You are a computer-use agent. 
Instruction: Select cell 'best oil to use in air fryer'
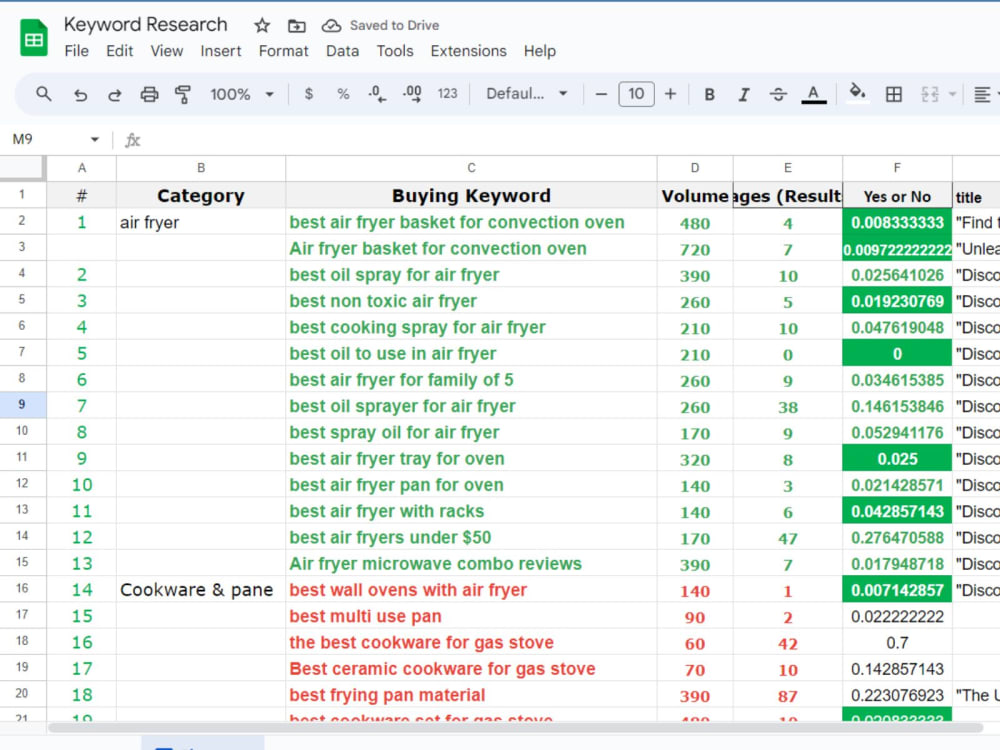pyautogui.click(x=471, y=353)
